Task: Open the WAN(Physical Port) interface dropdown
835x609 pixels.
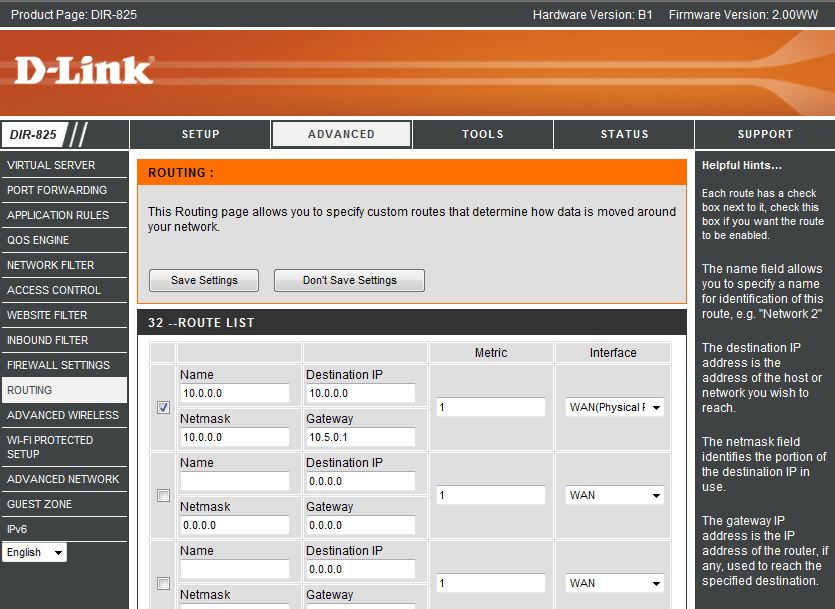Action: click(x=613, y=407)
